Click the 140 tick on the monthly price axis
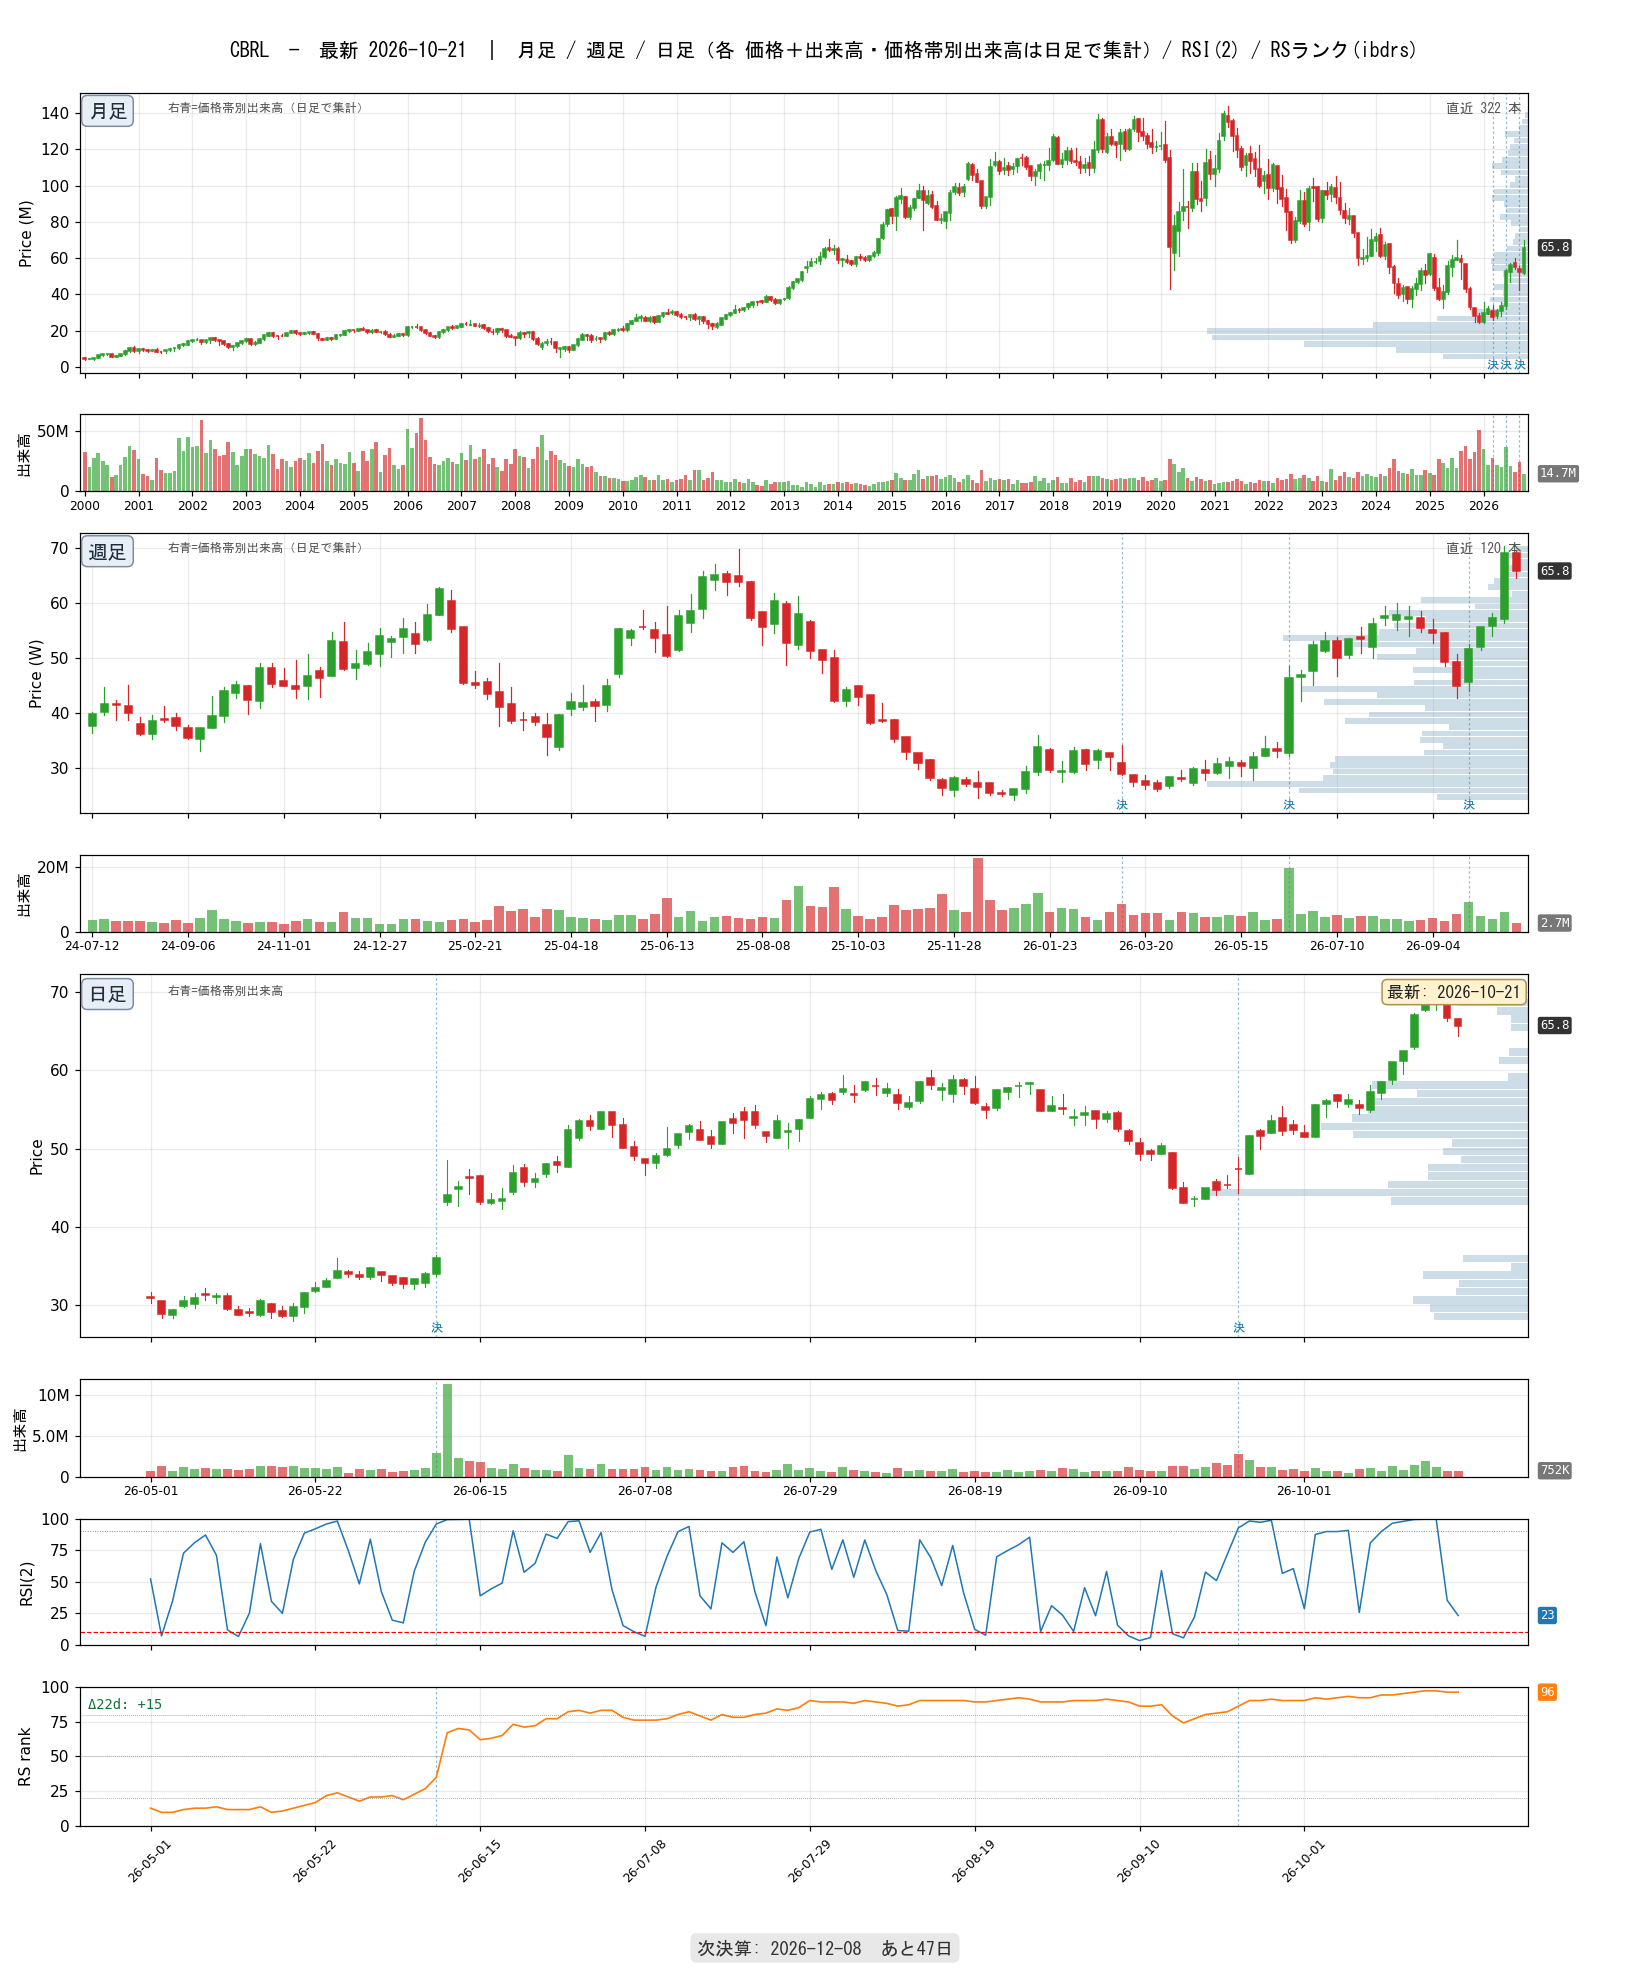Screen dimensions: 1650x1980 pos(55,113)
